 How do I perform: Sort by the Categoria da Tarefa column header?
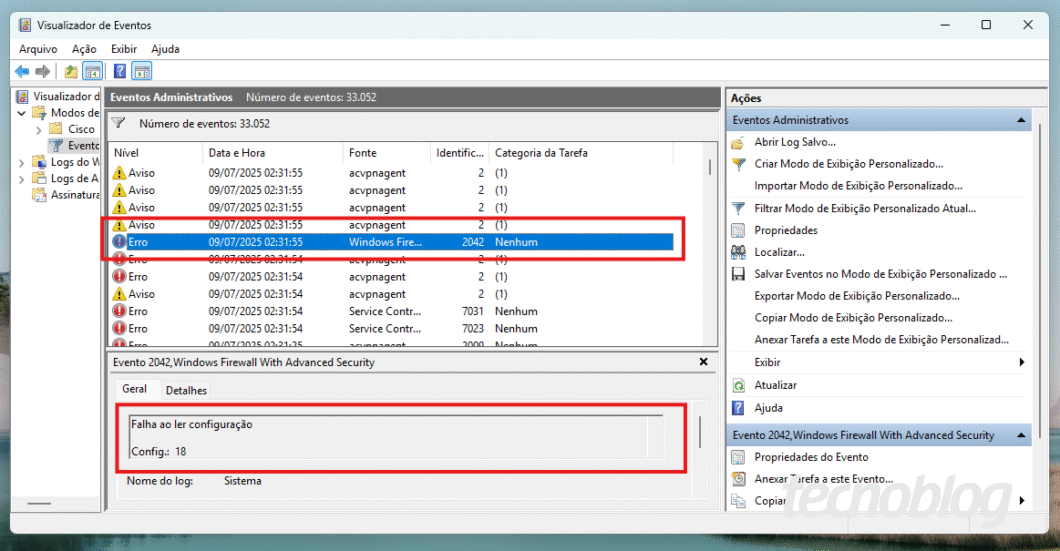pyautogui.click(x=581, y=153)
